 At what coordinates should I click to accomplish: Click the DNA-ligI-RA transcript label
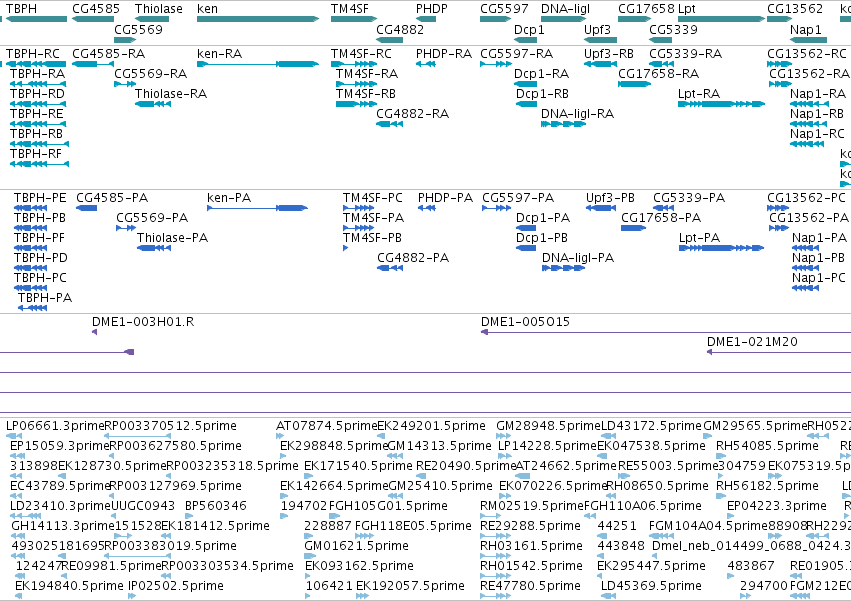click(x=577, y=114)
